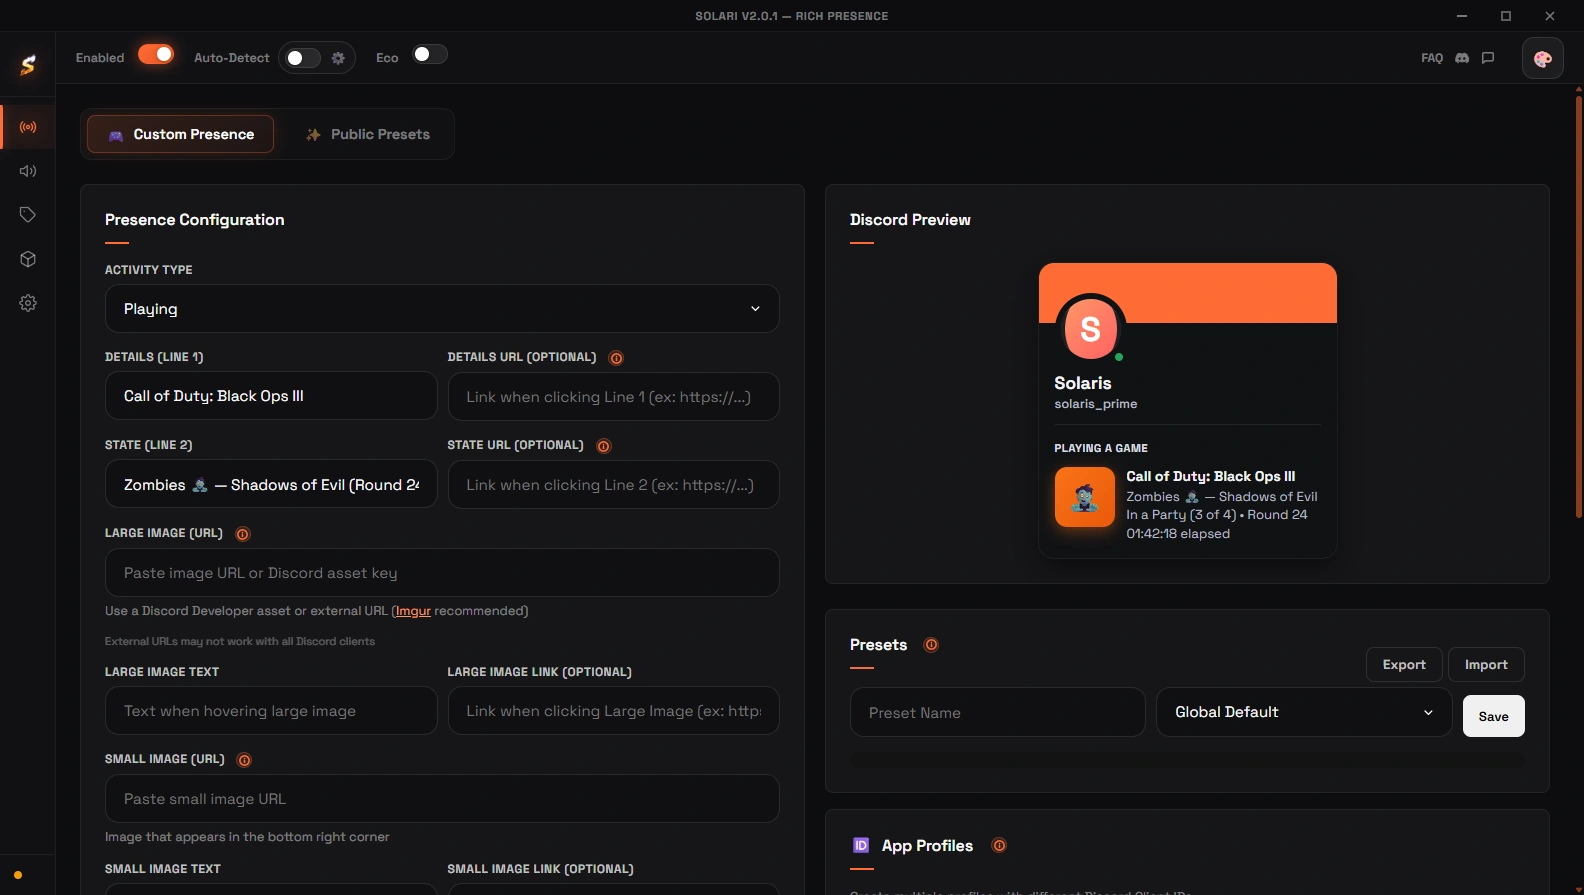
Task: Open the cube package sidebar section
Action: click(x=28, y=259)
